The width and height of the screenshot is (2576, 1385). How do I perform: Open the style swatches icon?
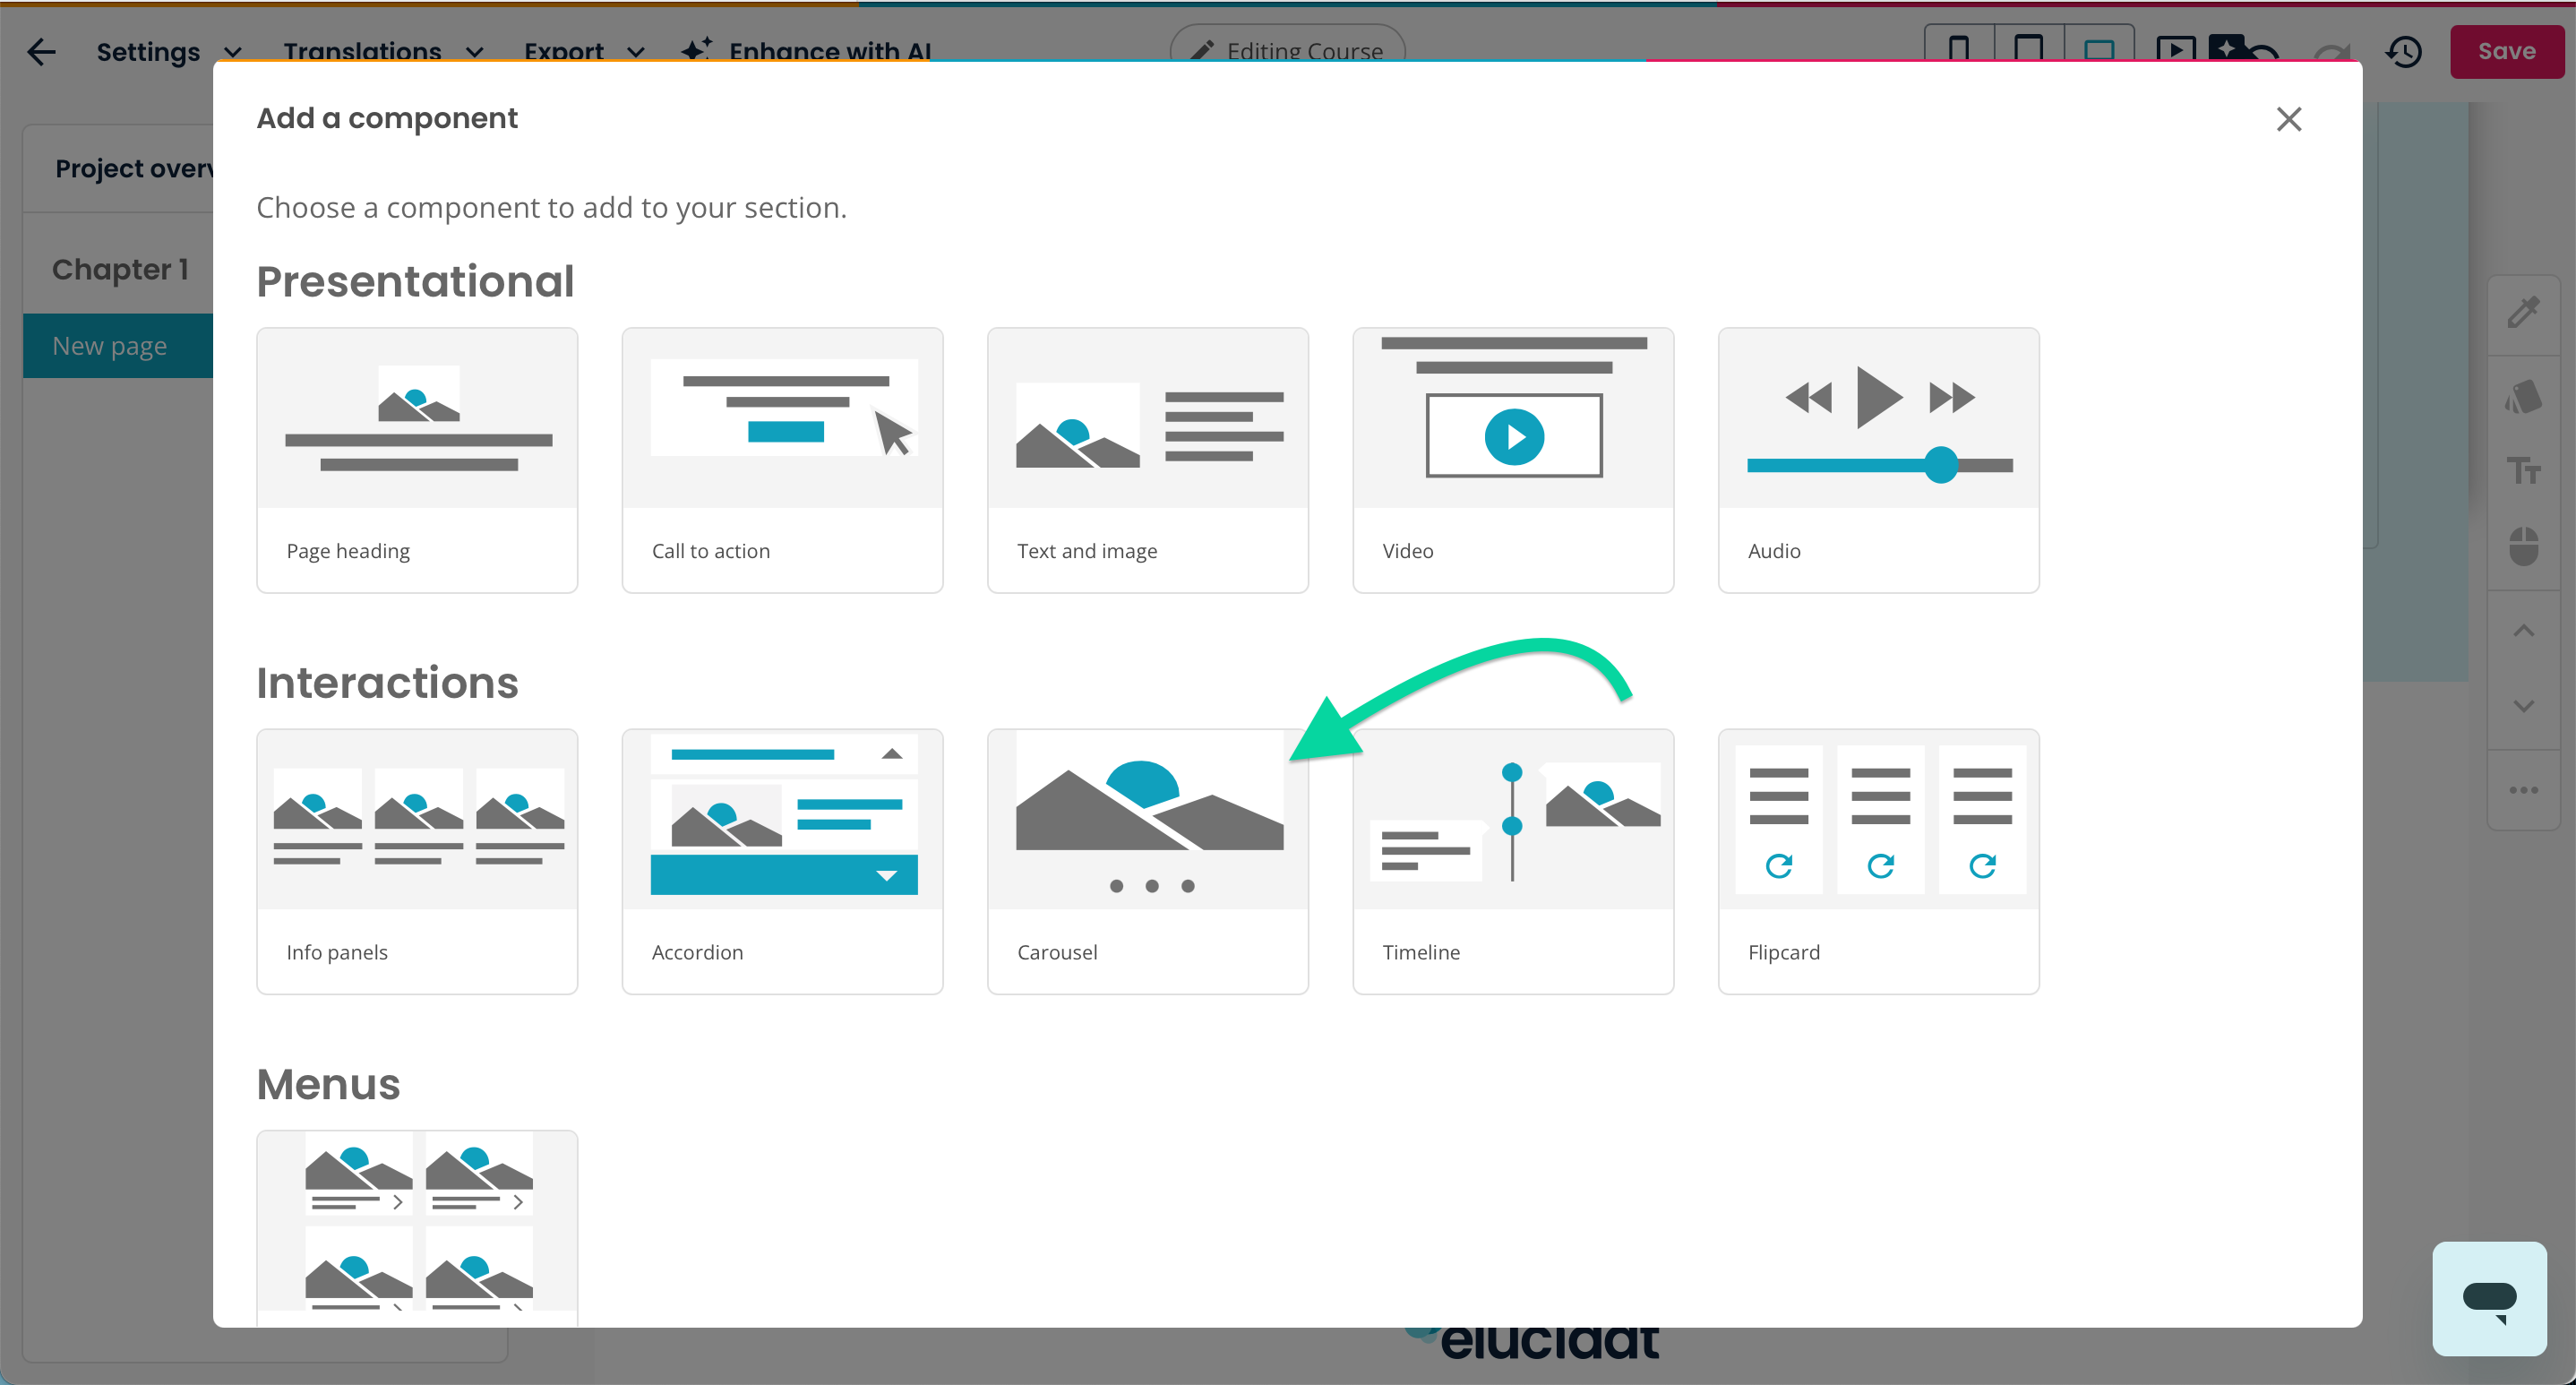[x=2523, y=397]
